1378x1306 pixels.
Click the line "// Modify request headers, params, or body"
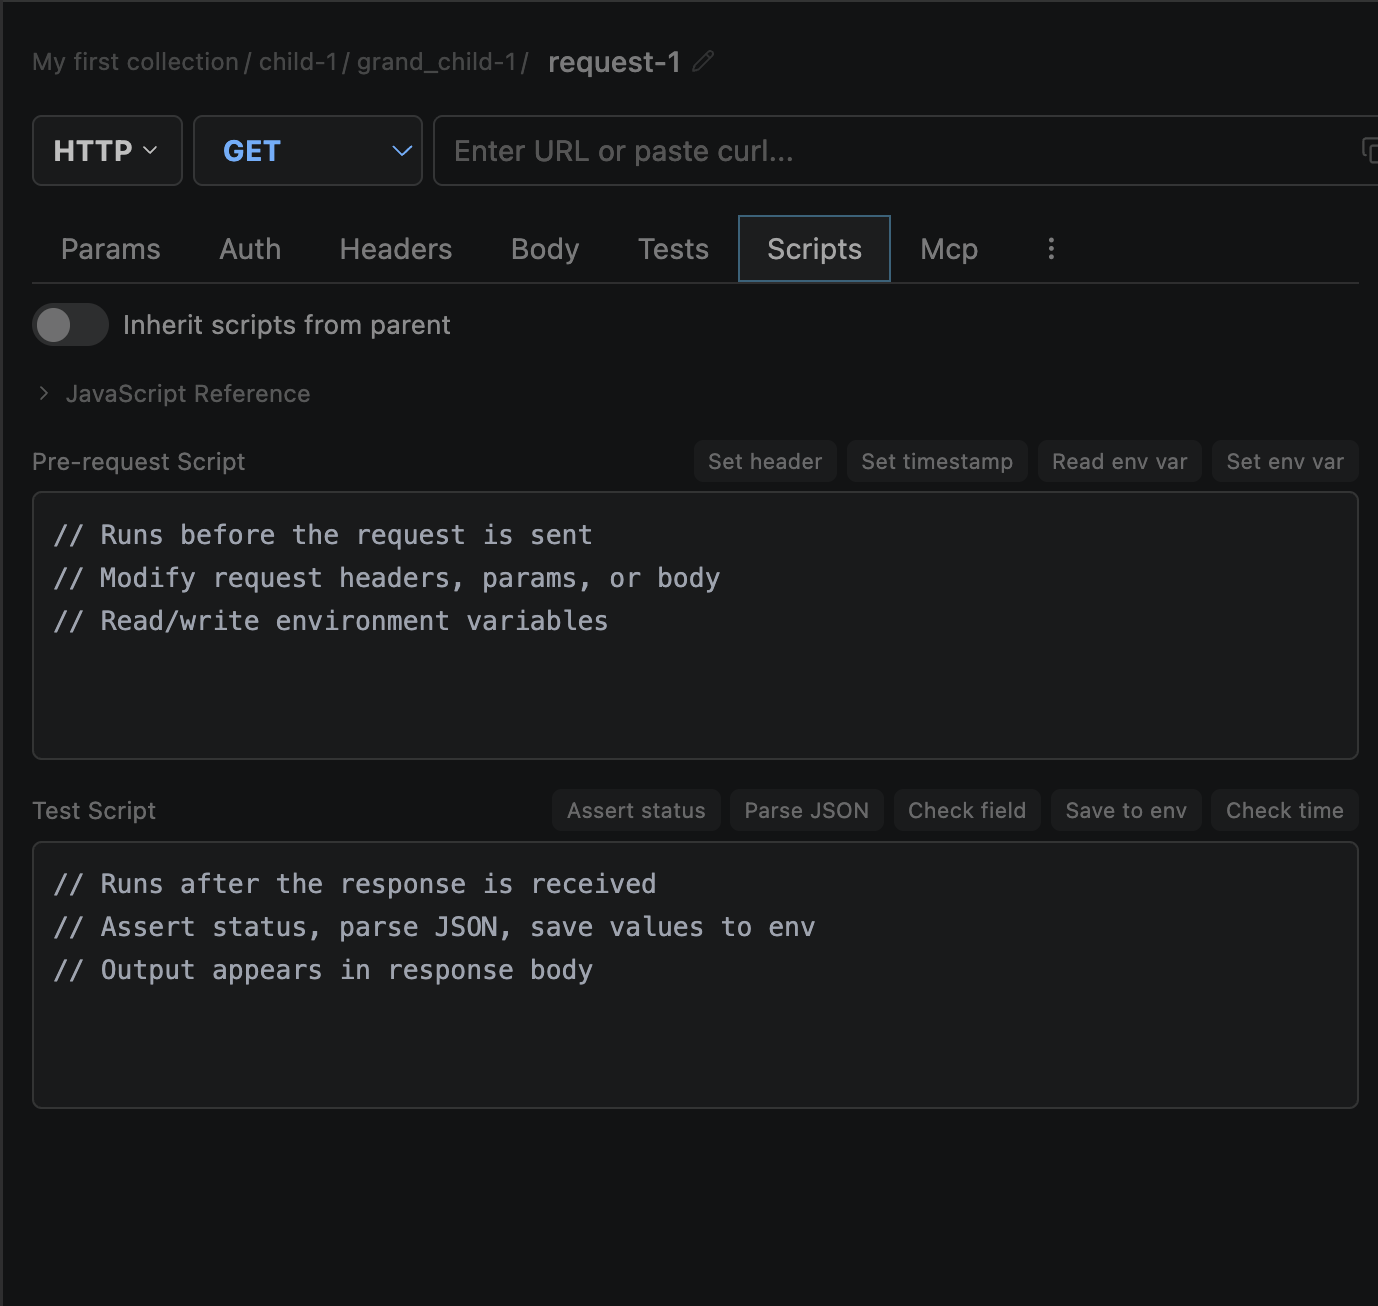click(x=387, y=578)
